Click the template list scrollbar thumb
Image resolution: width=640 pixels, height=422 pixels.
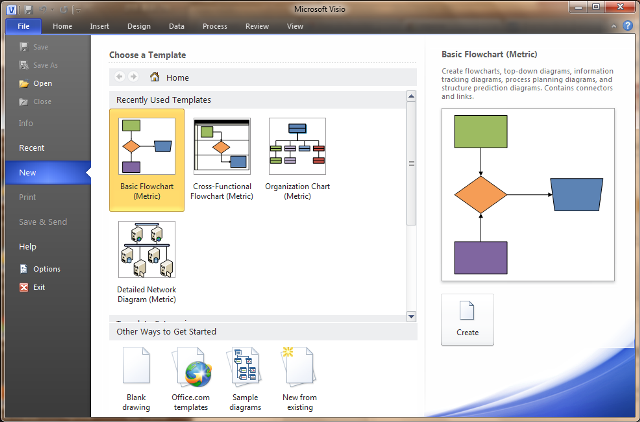click(411, 163)
